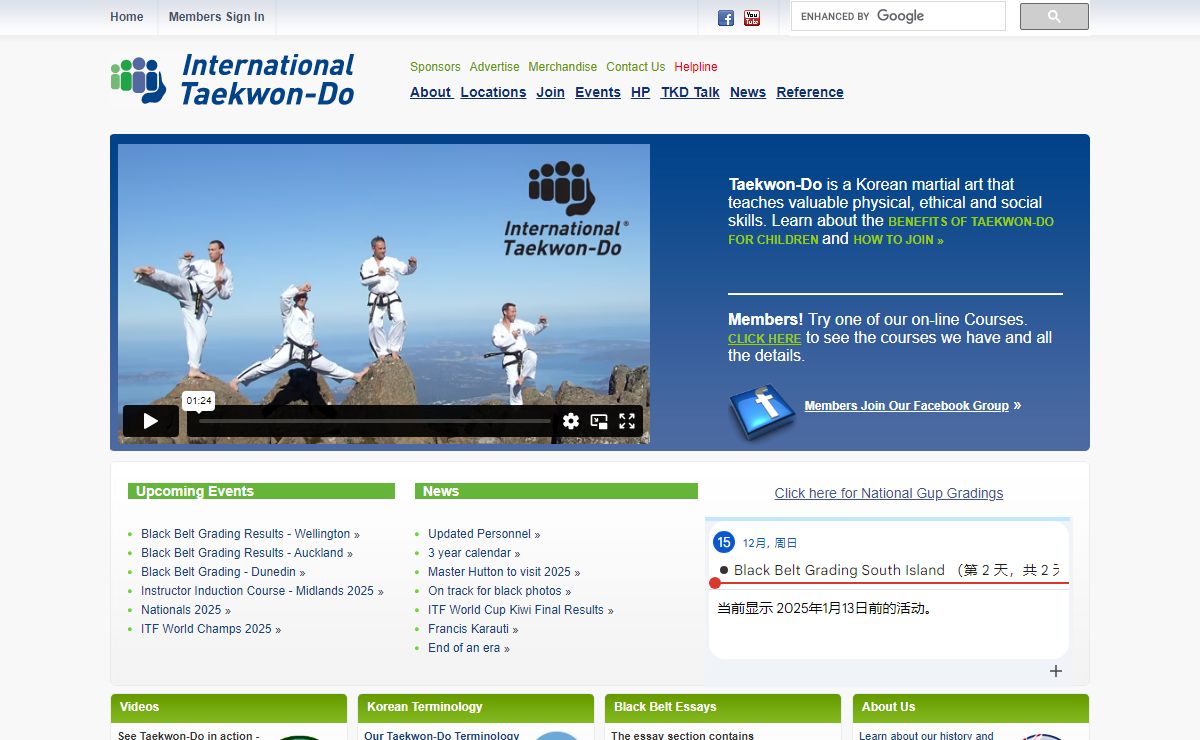Click the International Taekwon-Do logo

(x=233, y=80)
